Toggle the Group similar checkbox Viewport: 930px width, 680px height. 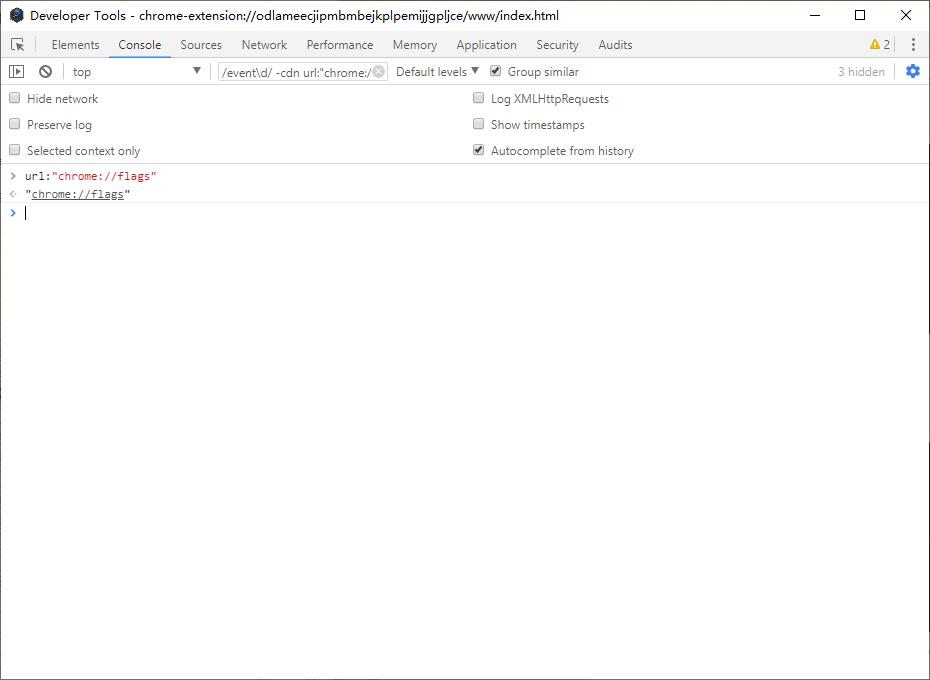[495, 71]
